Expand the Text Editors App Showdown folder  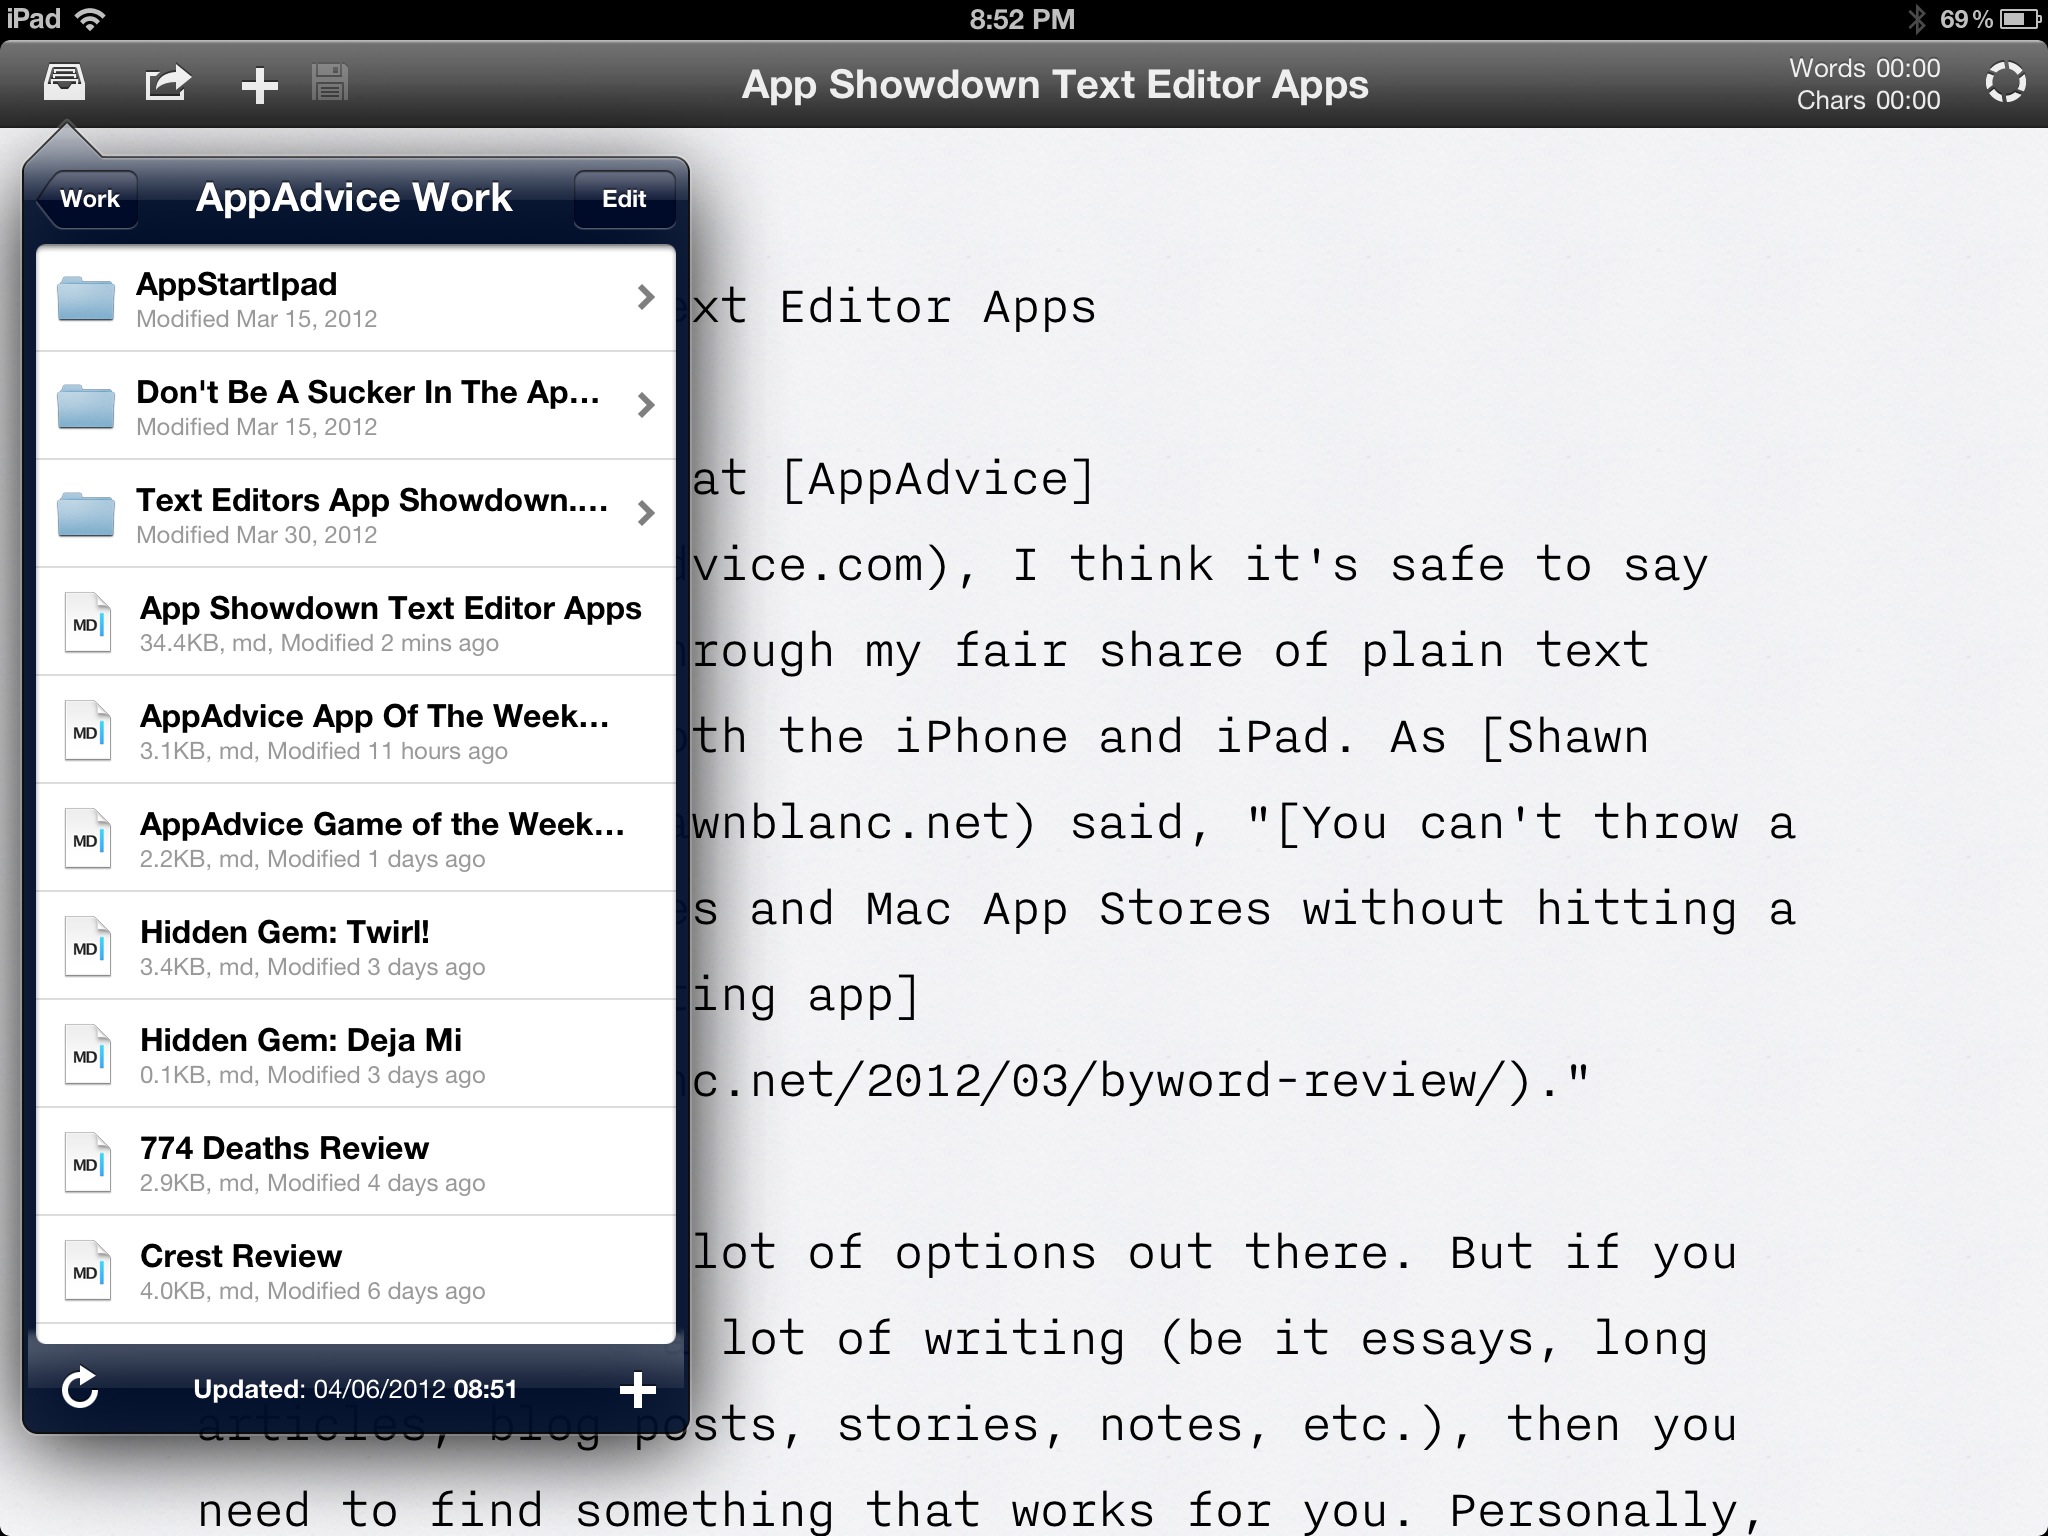click(x=355, y=514)
